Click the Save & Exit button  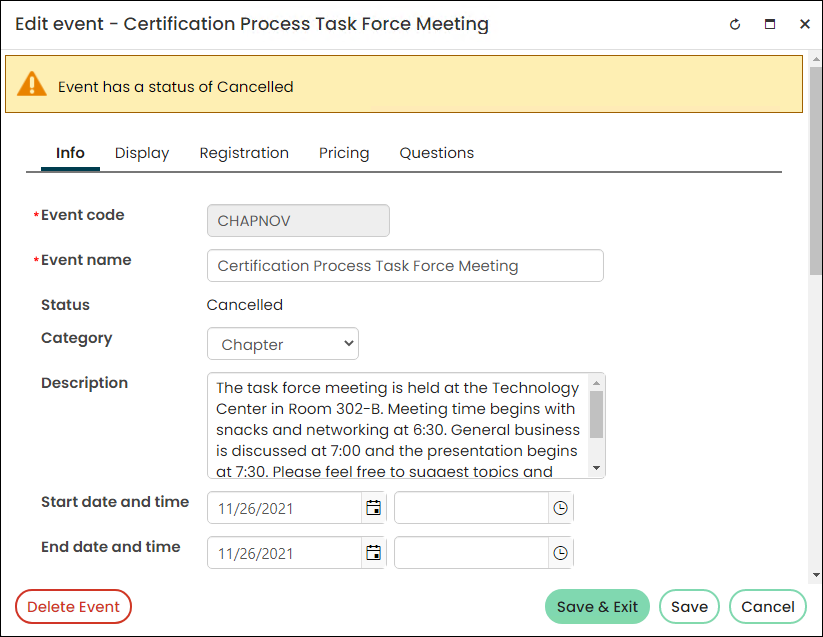pyautogui.click(x=597, y=607)
